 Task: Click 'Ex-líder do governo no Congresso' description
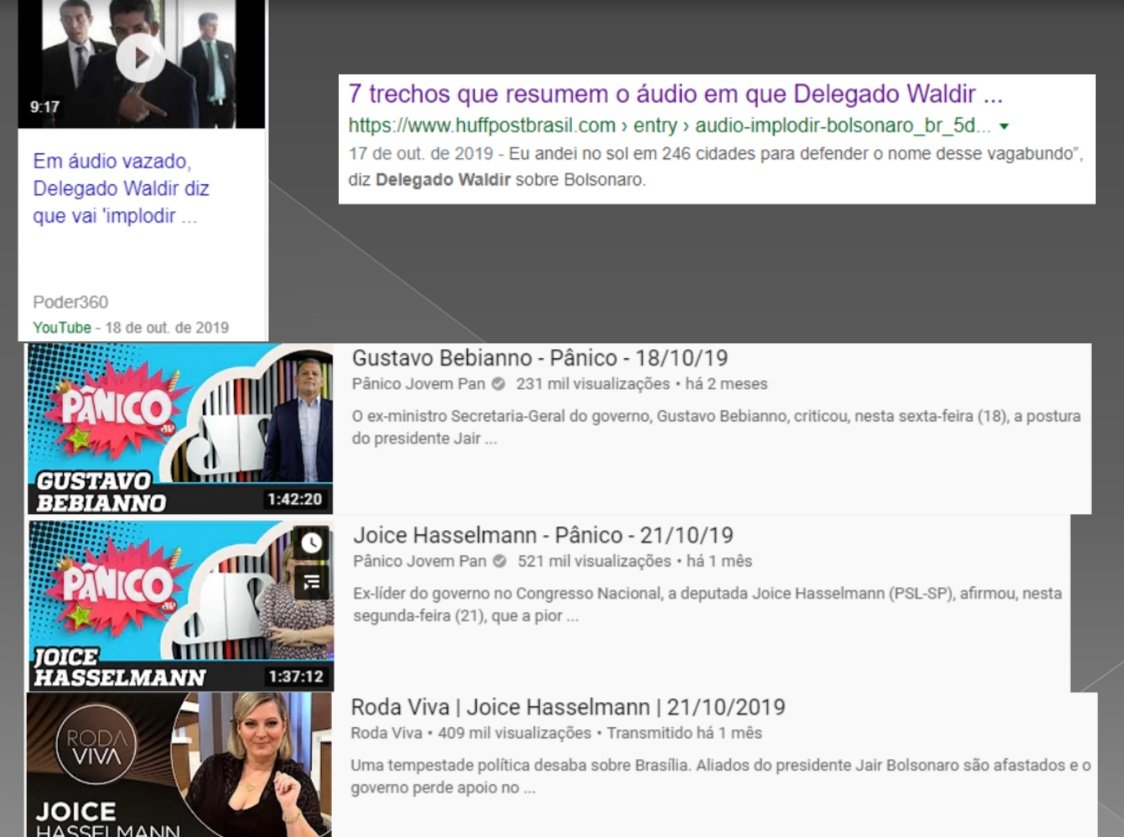click(x=708, y=604)
